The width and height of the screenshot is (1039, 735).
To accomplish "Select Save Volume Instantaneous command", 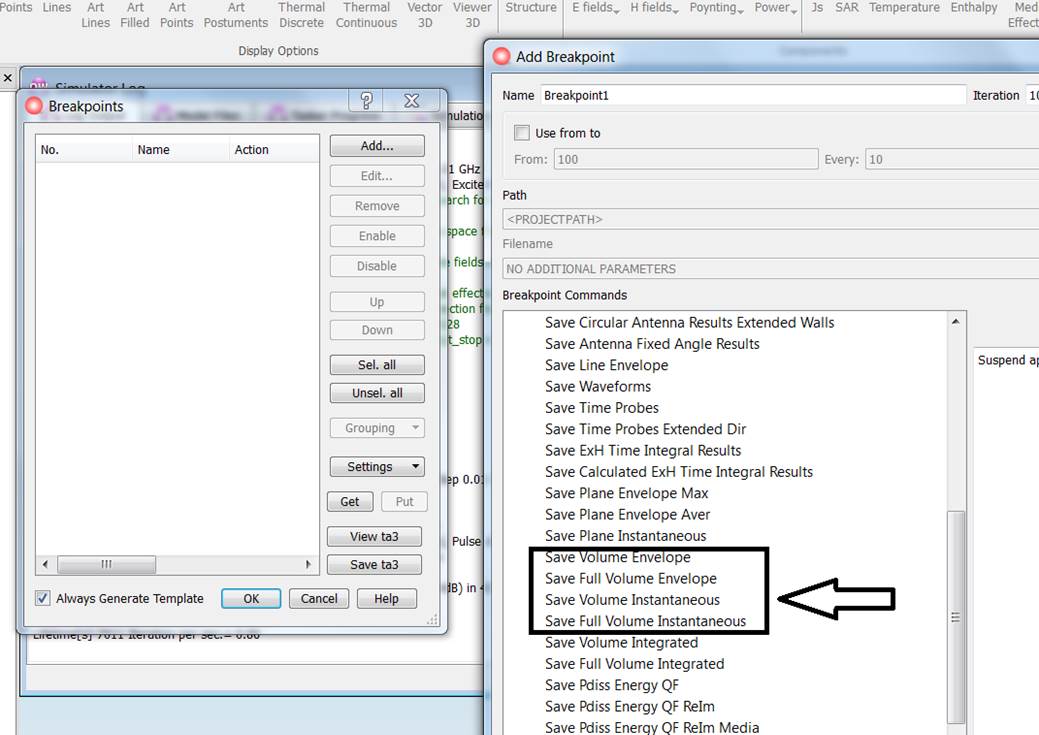I will (632, 600).
